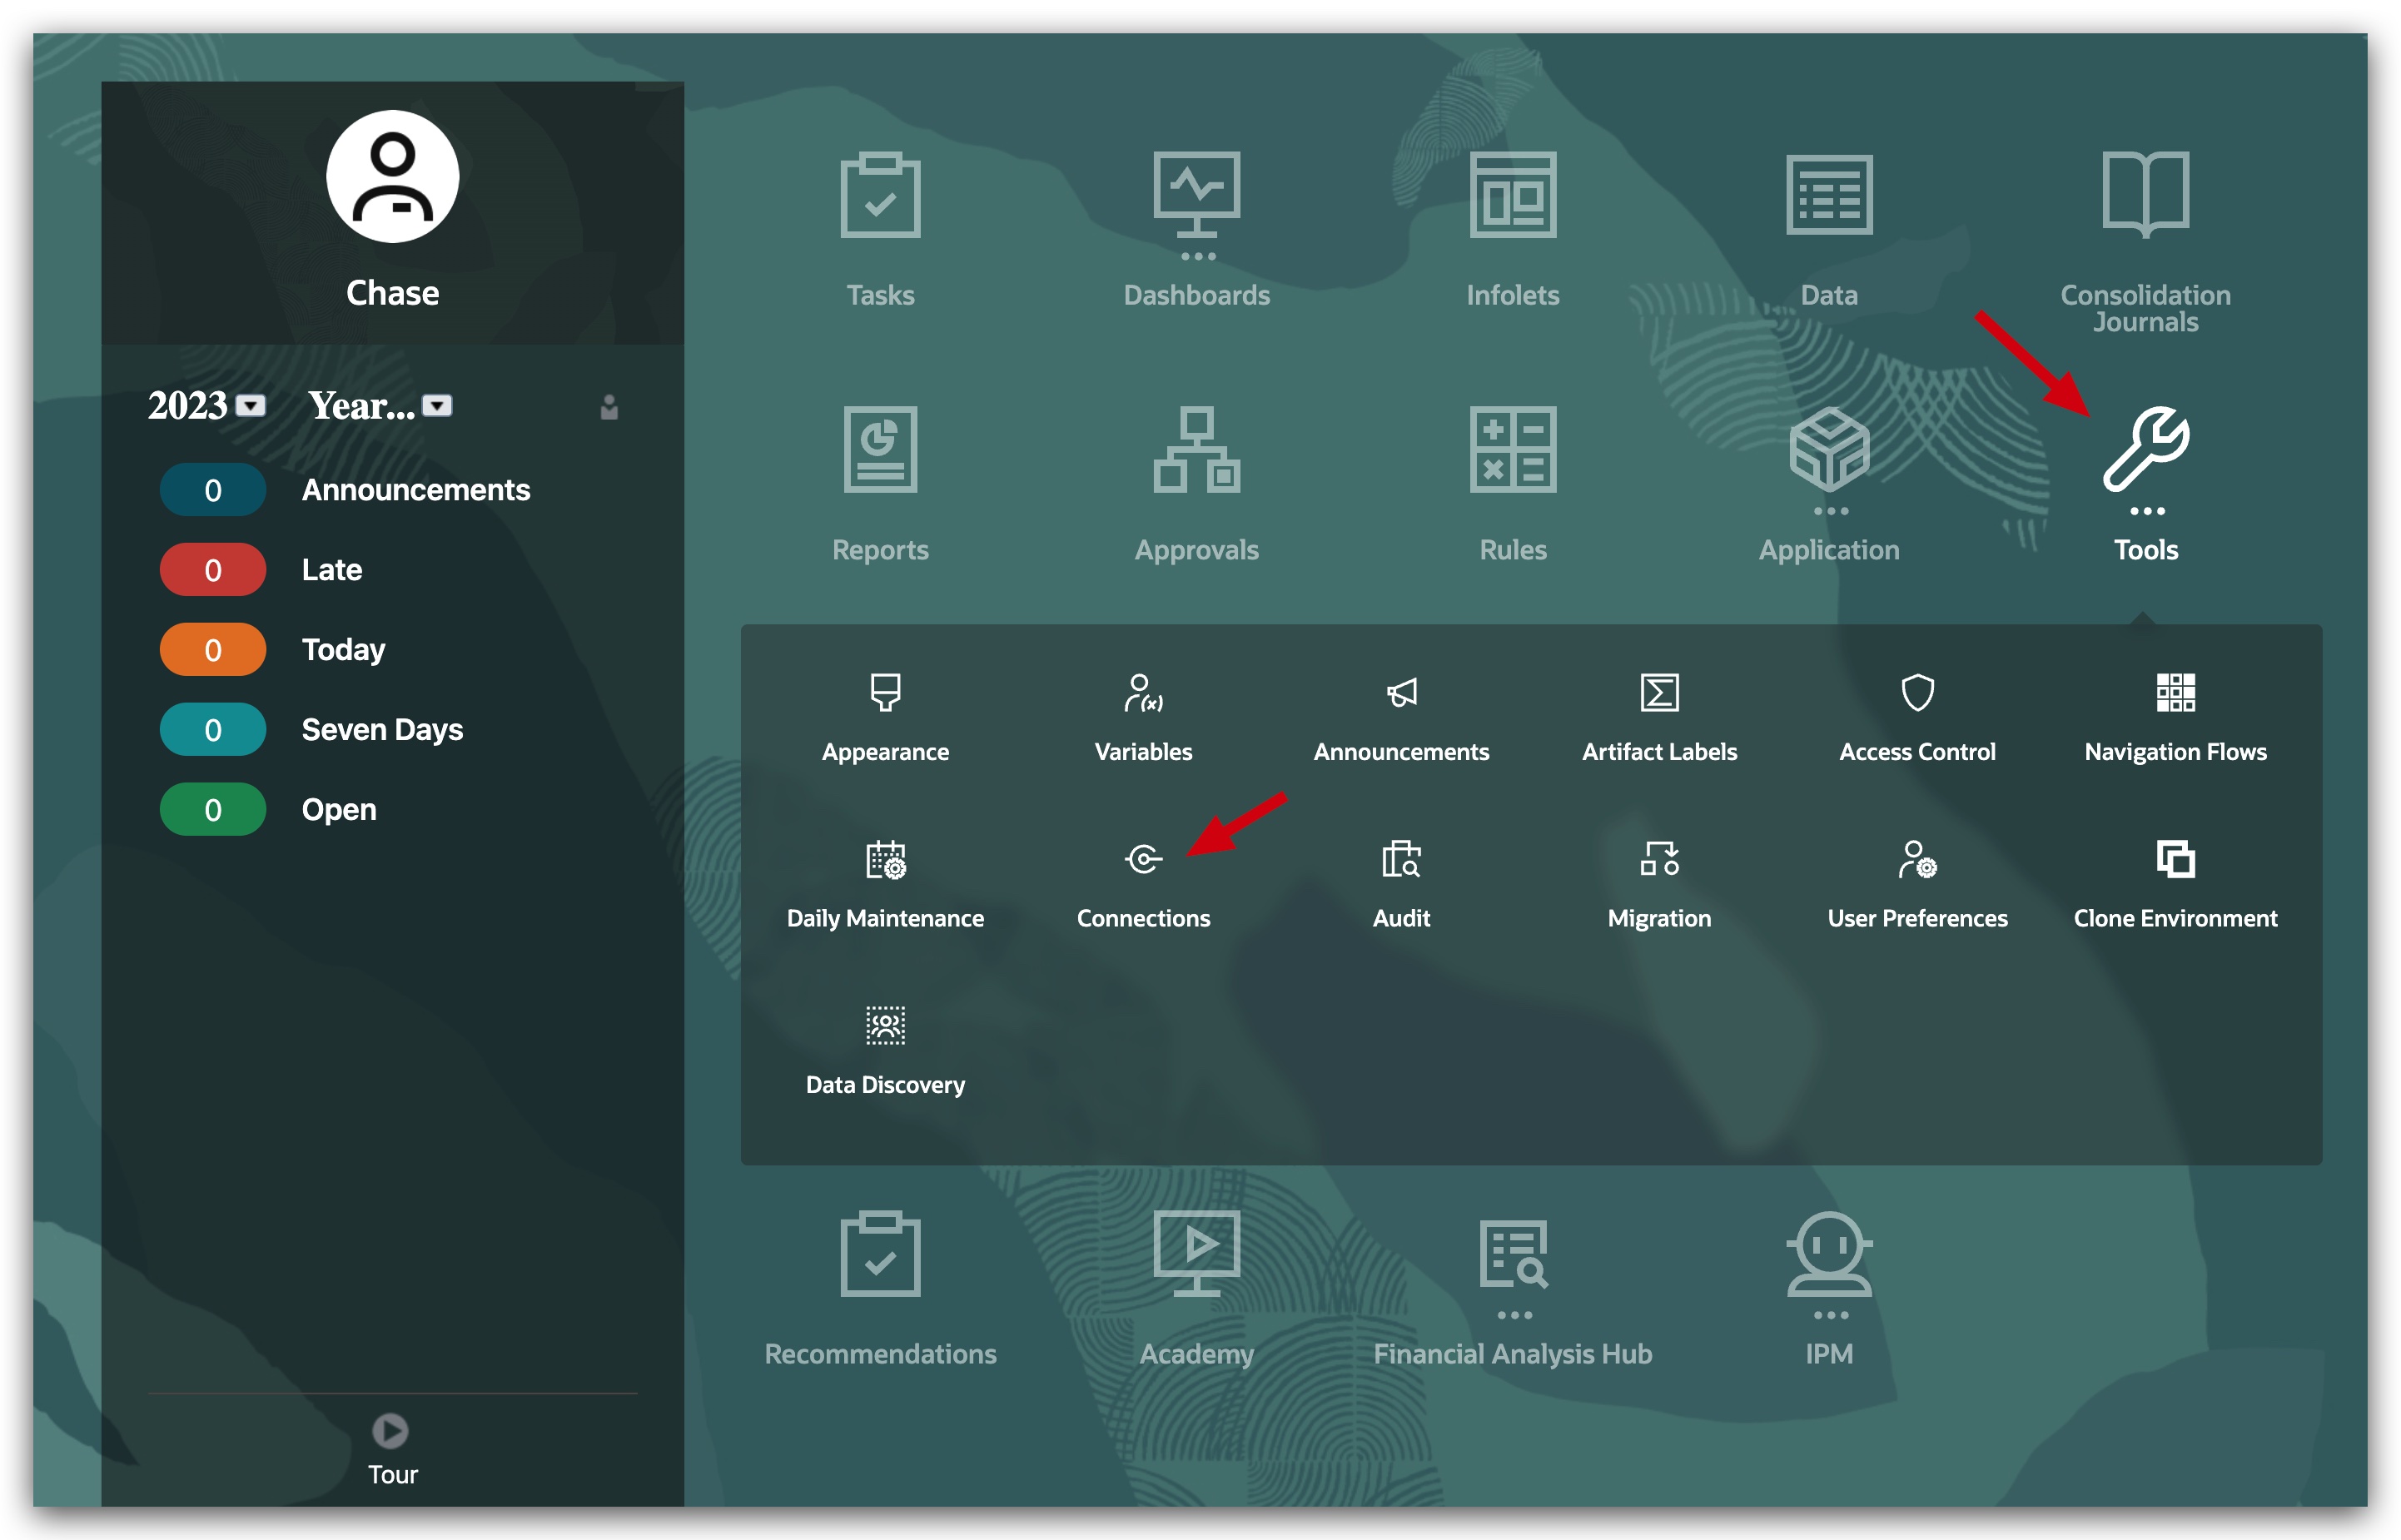Start the Tour play button
Image resolution: width=2401 pixels, height=1540 pixels.
390,1431
